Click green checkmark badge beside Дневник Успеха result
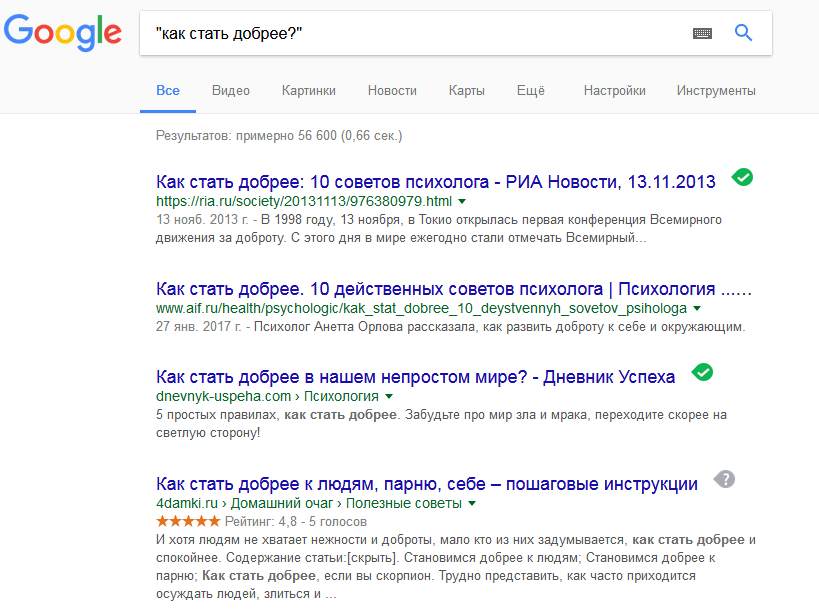Image resolution: width=819 pixels, height=614 pixels. (702, 372)
